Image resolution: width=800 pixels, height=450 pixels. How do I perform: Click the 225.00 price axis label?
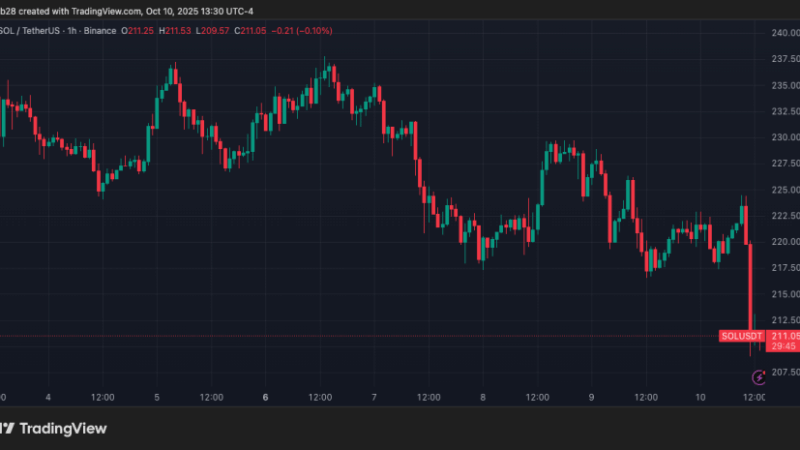pyautogui.click(x=784, y=190)
